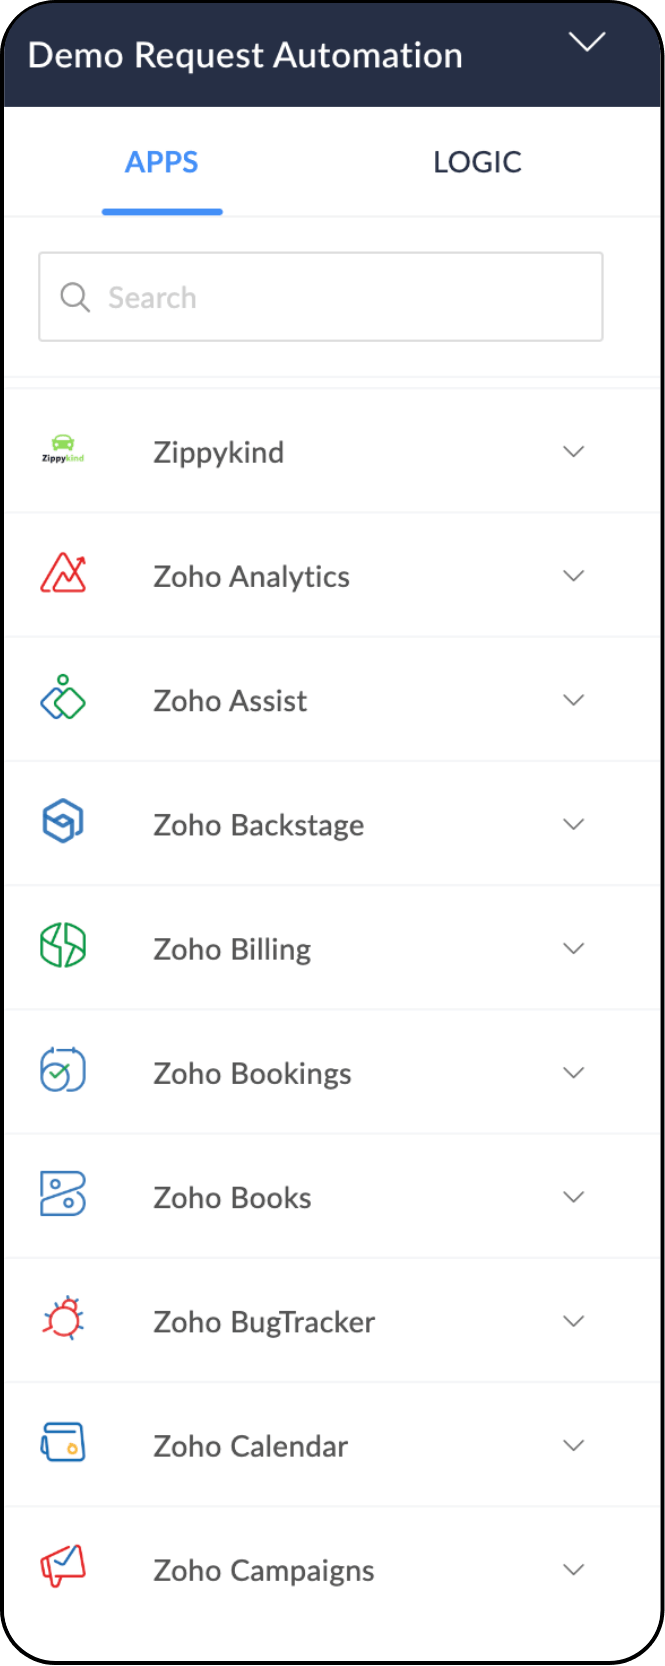This screenshot has height=1666, width=665.
Task: Expand the Zoho Billing chevron
Action: tap(573, 948)
